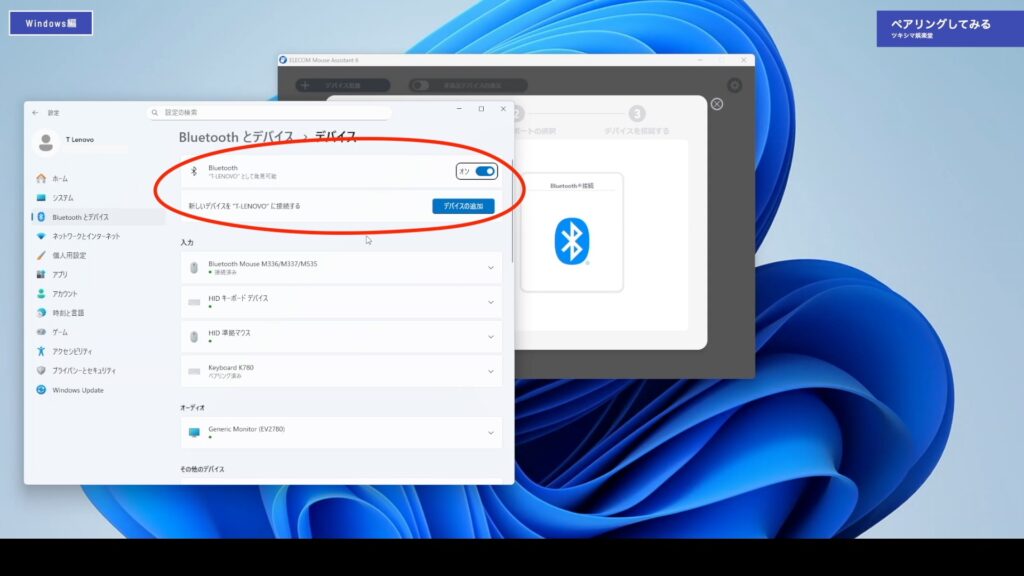Expand Bluetooth Mouse M336/M337/M535 entry
Image resolution: width=1024 pixels, height=576 pixels.
[490, 268]
